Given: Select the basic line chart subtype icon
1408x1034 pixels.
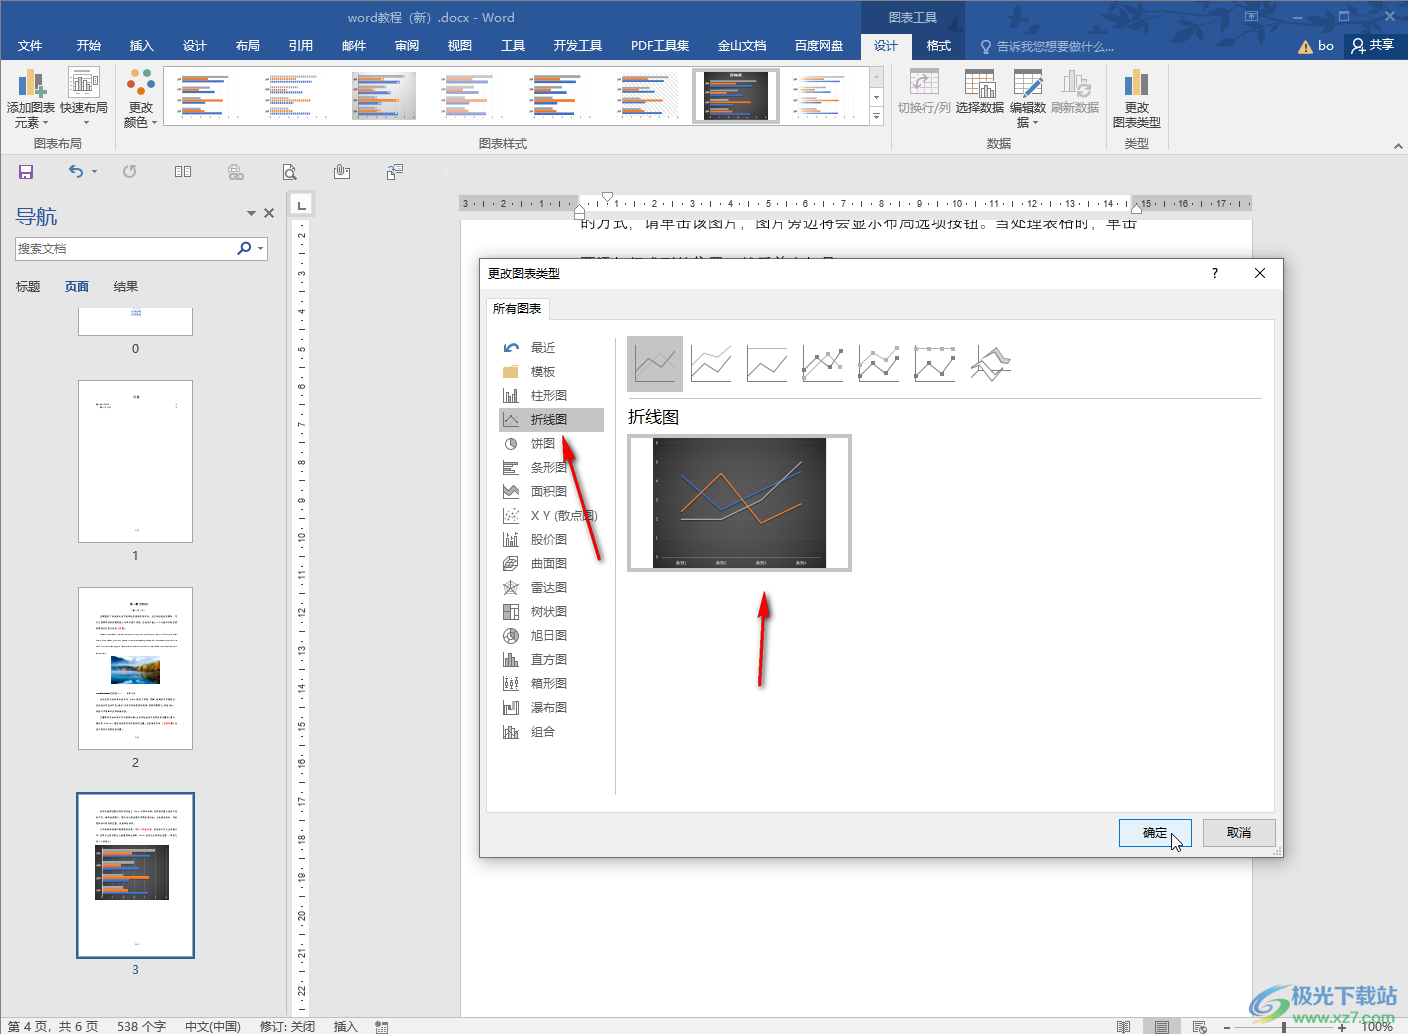Looking at the screenshot, I should coord(655,363).
